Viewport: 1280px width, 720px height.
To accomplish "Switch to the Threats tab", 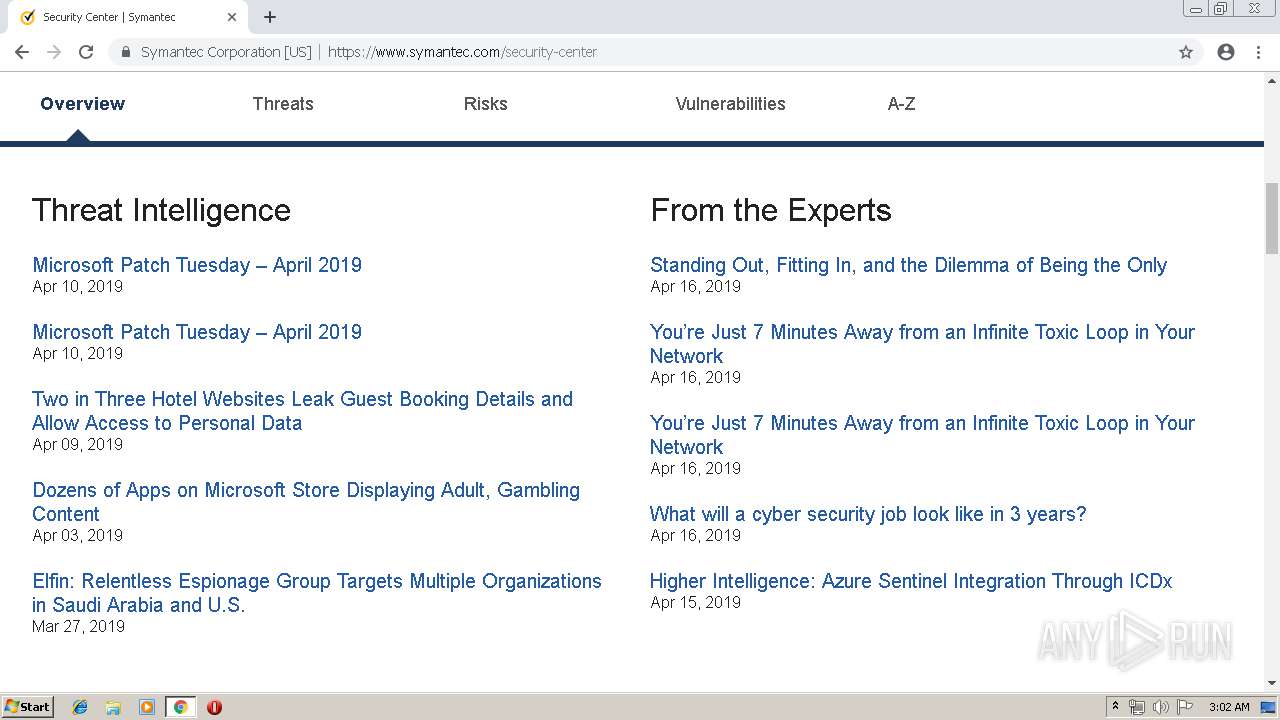I will pyautogui.click(x=283, y=104).
